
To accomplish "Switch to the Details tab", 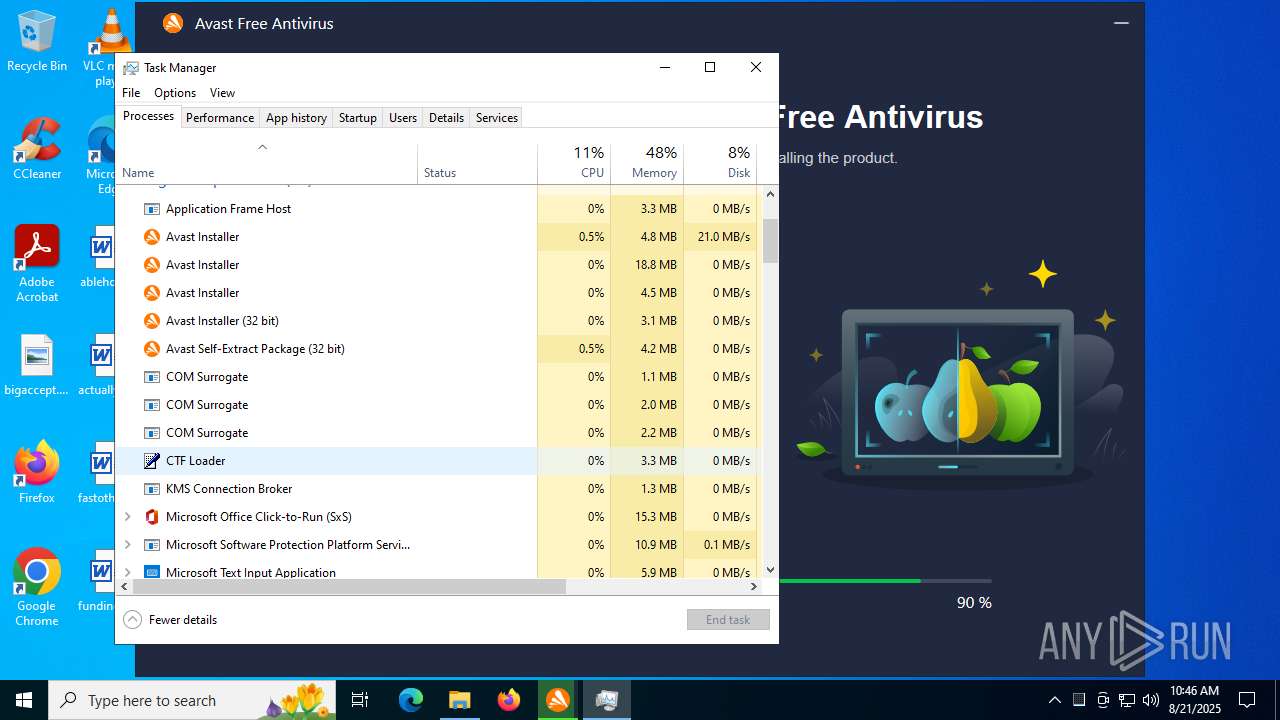I will click(x=446, y=118).
